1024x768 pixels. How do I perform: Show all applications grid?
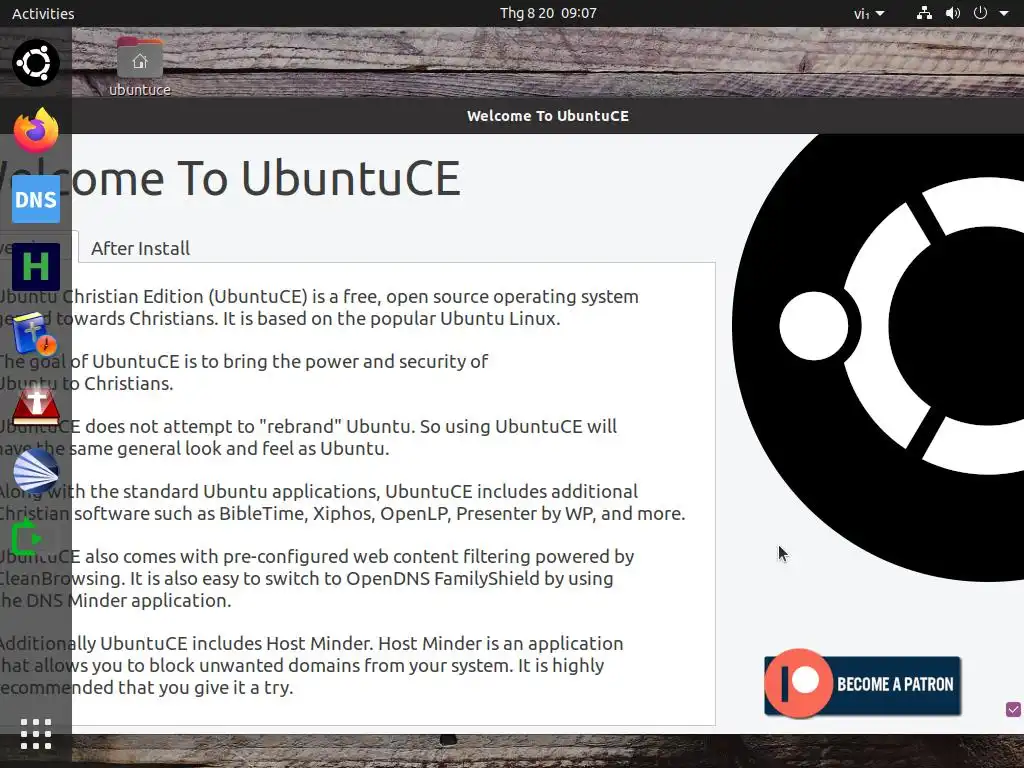point(36,734)
